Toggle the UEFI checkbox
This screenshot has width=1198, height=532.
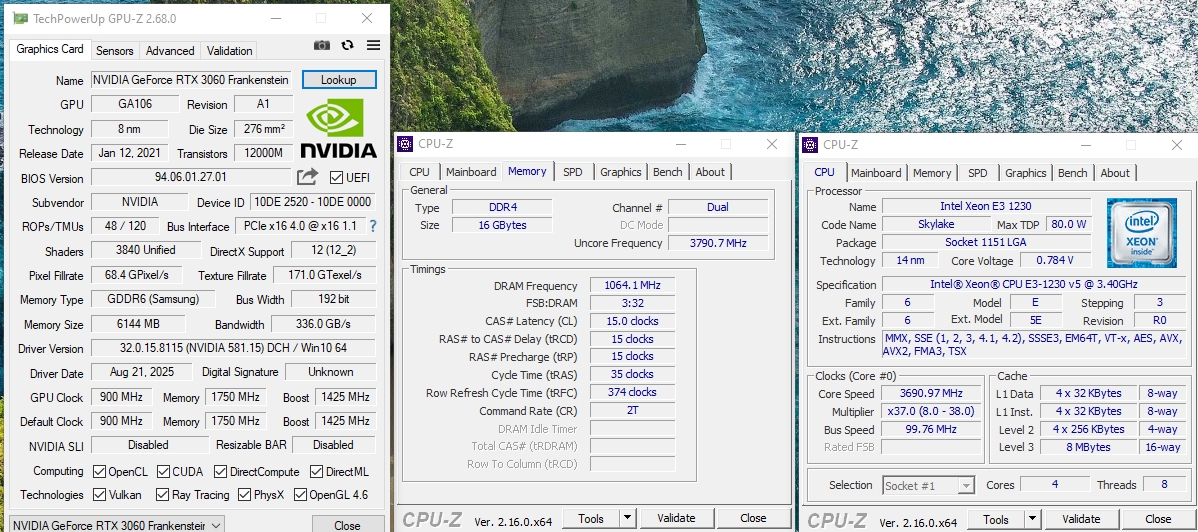point(336,177)
